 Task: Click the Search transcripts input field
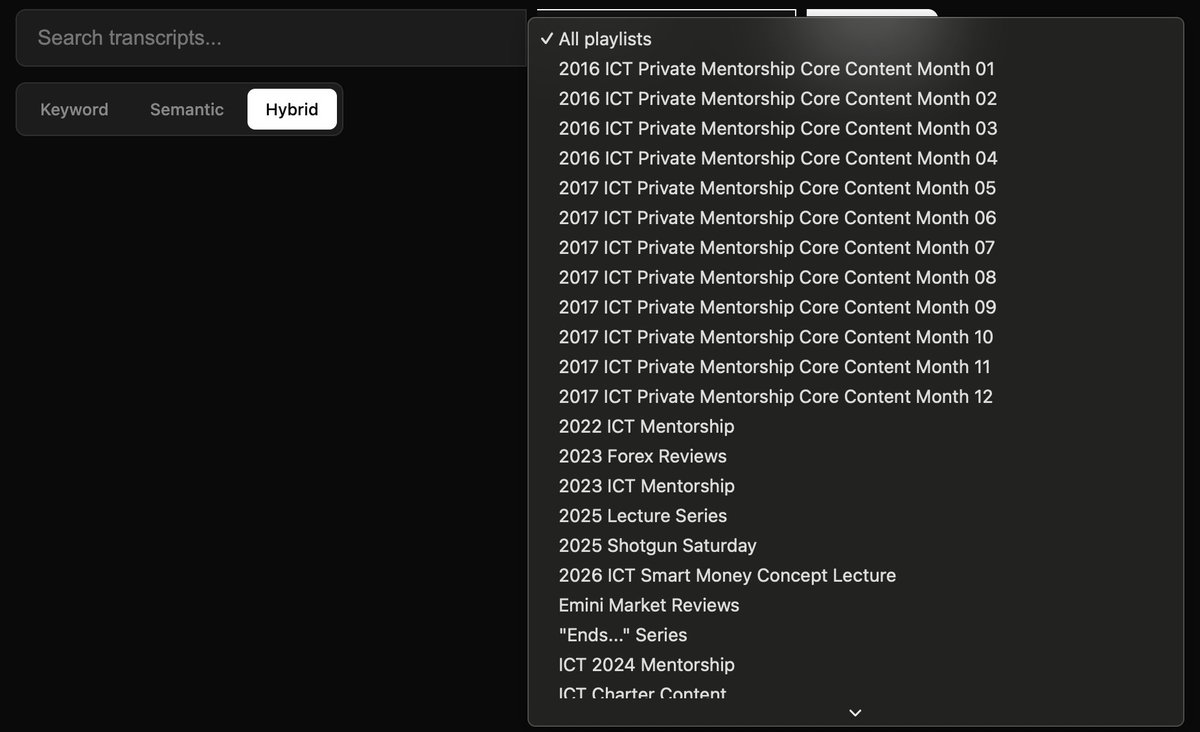(x=272, y=38)
